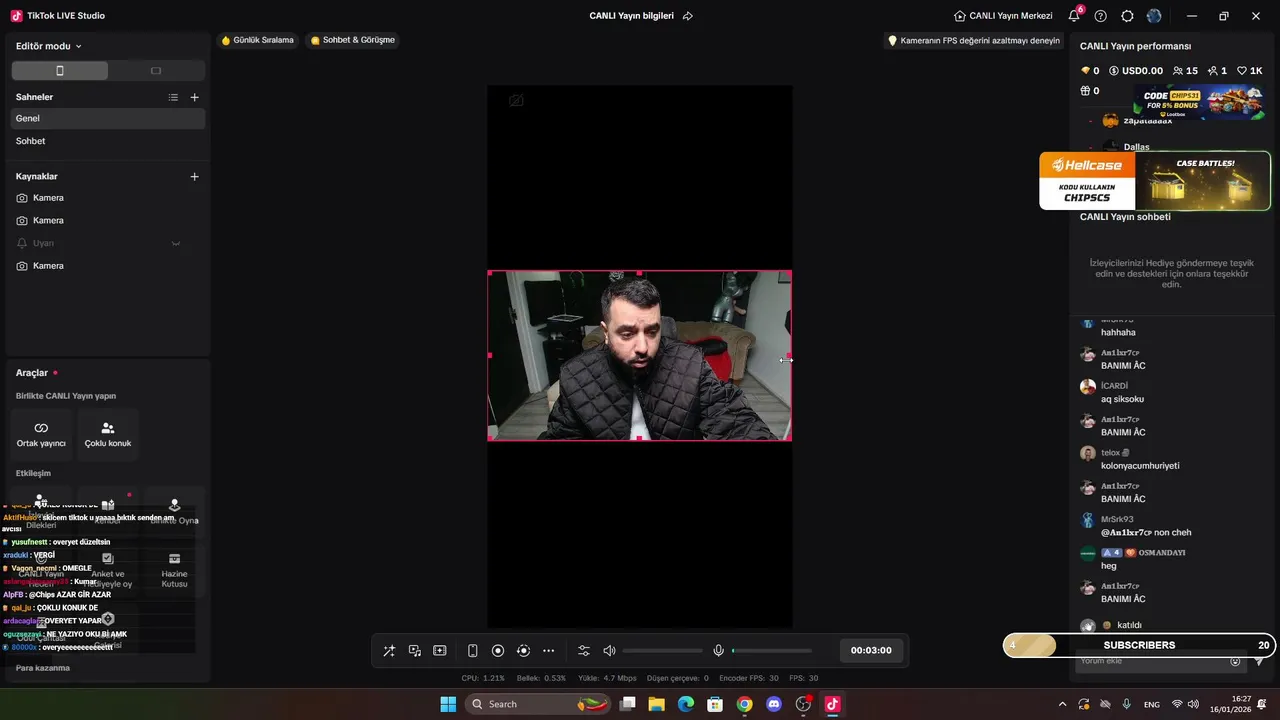
Task: Adjust the microphone level slider
Action: click(772, 651)
